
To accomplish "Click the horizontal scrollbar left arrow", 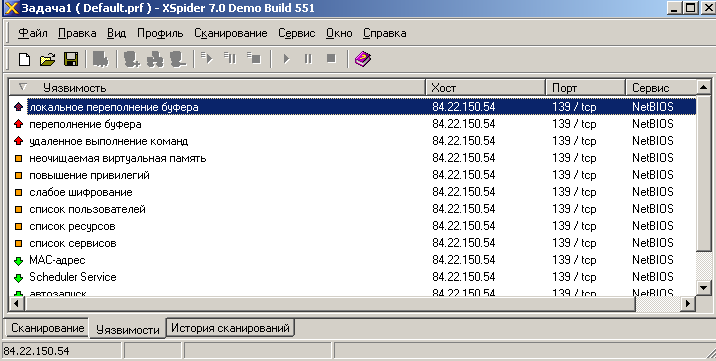I will 17,303.
